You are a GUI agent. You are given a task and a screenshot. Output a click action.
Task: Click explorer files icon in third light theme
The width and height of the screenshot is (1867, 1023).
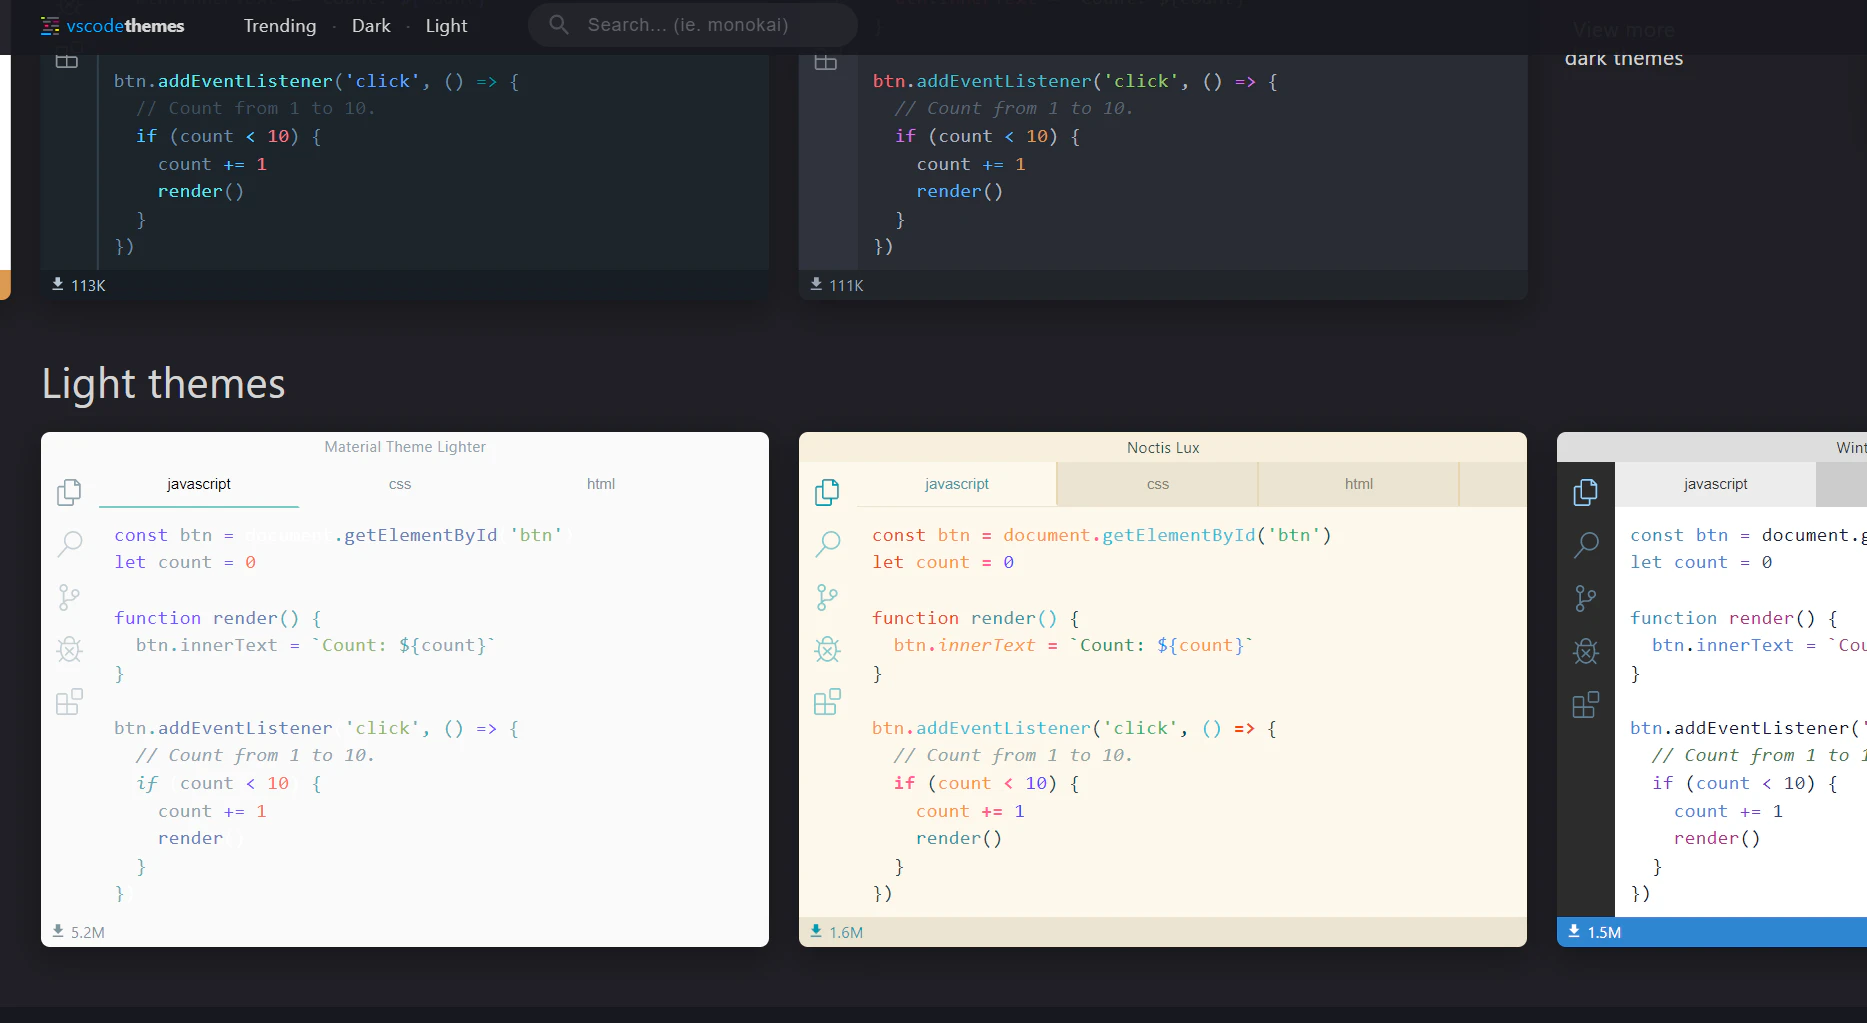tap(1585, 492)
